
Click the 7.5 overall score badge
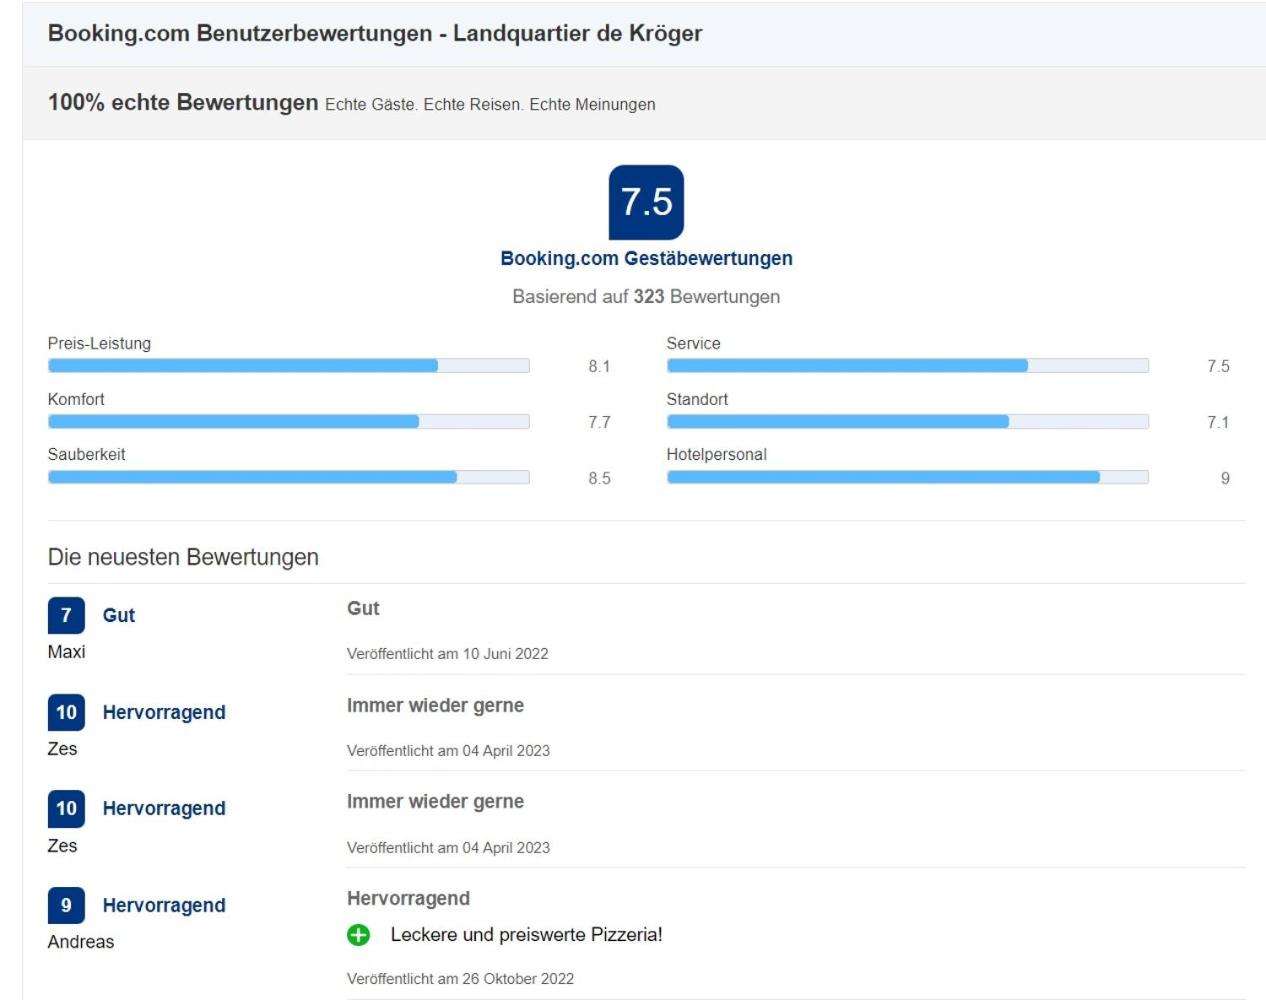click(x=646, y=202)
